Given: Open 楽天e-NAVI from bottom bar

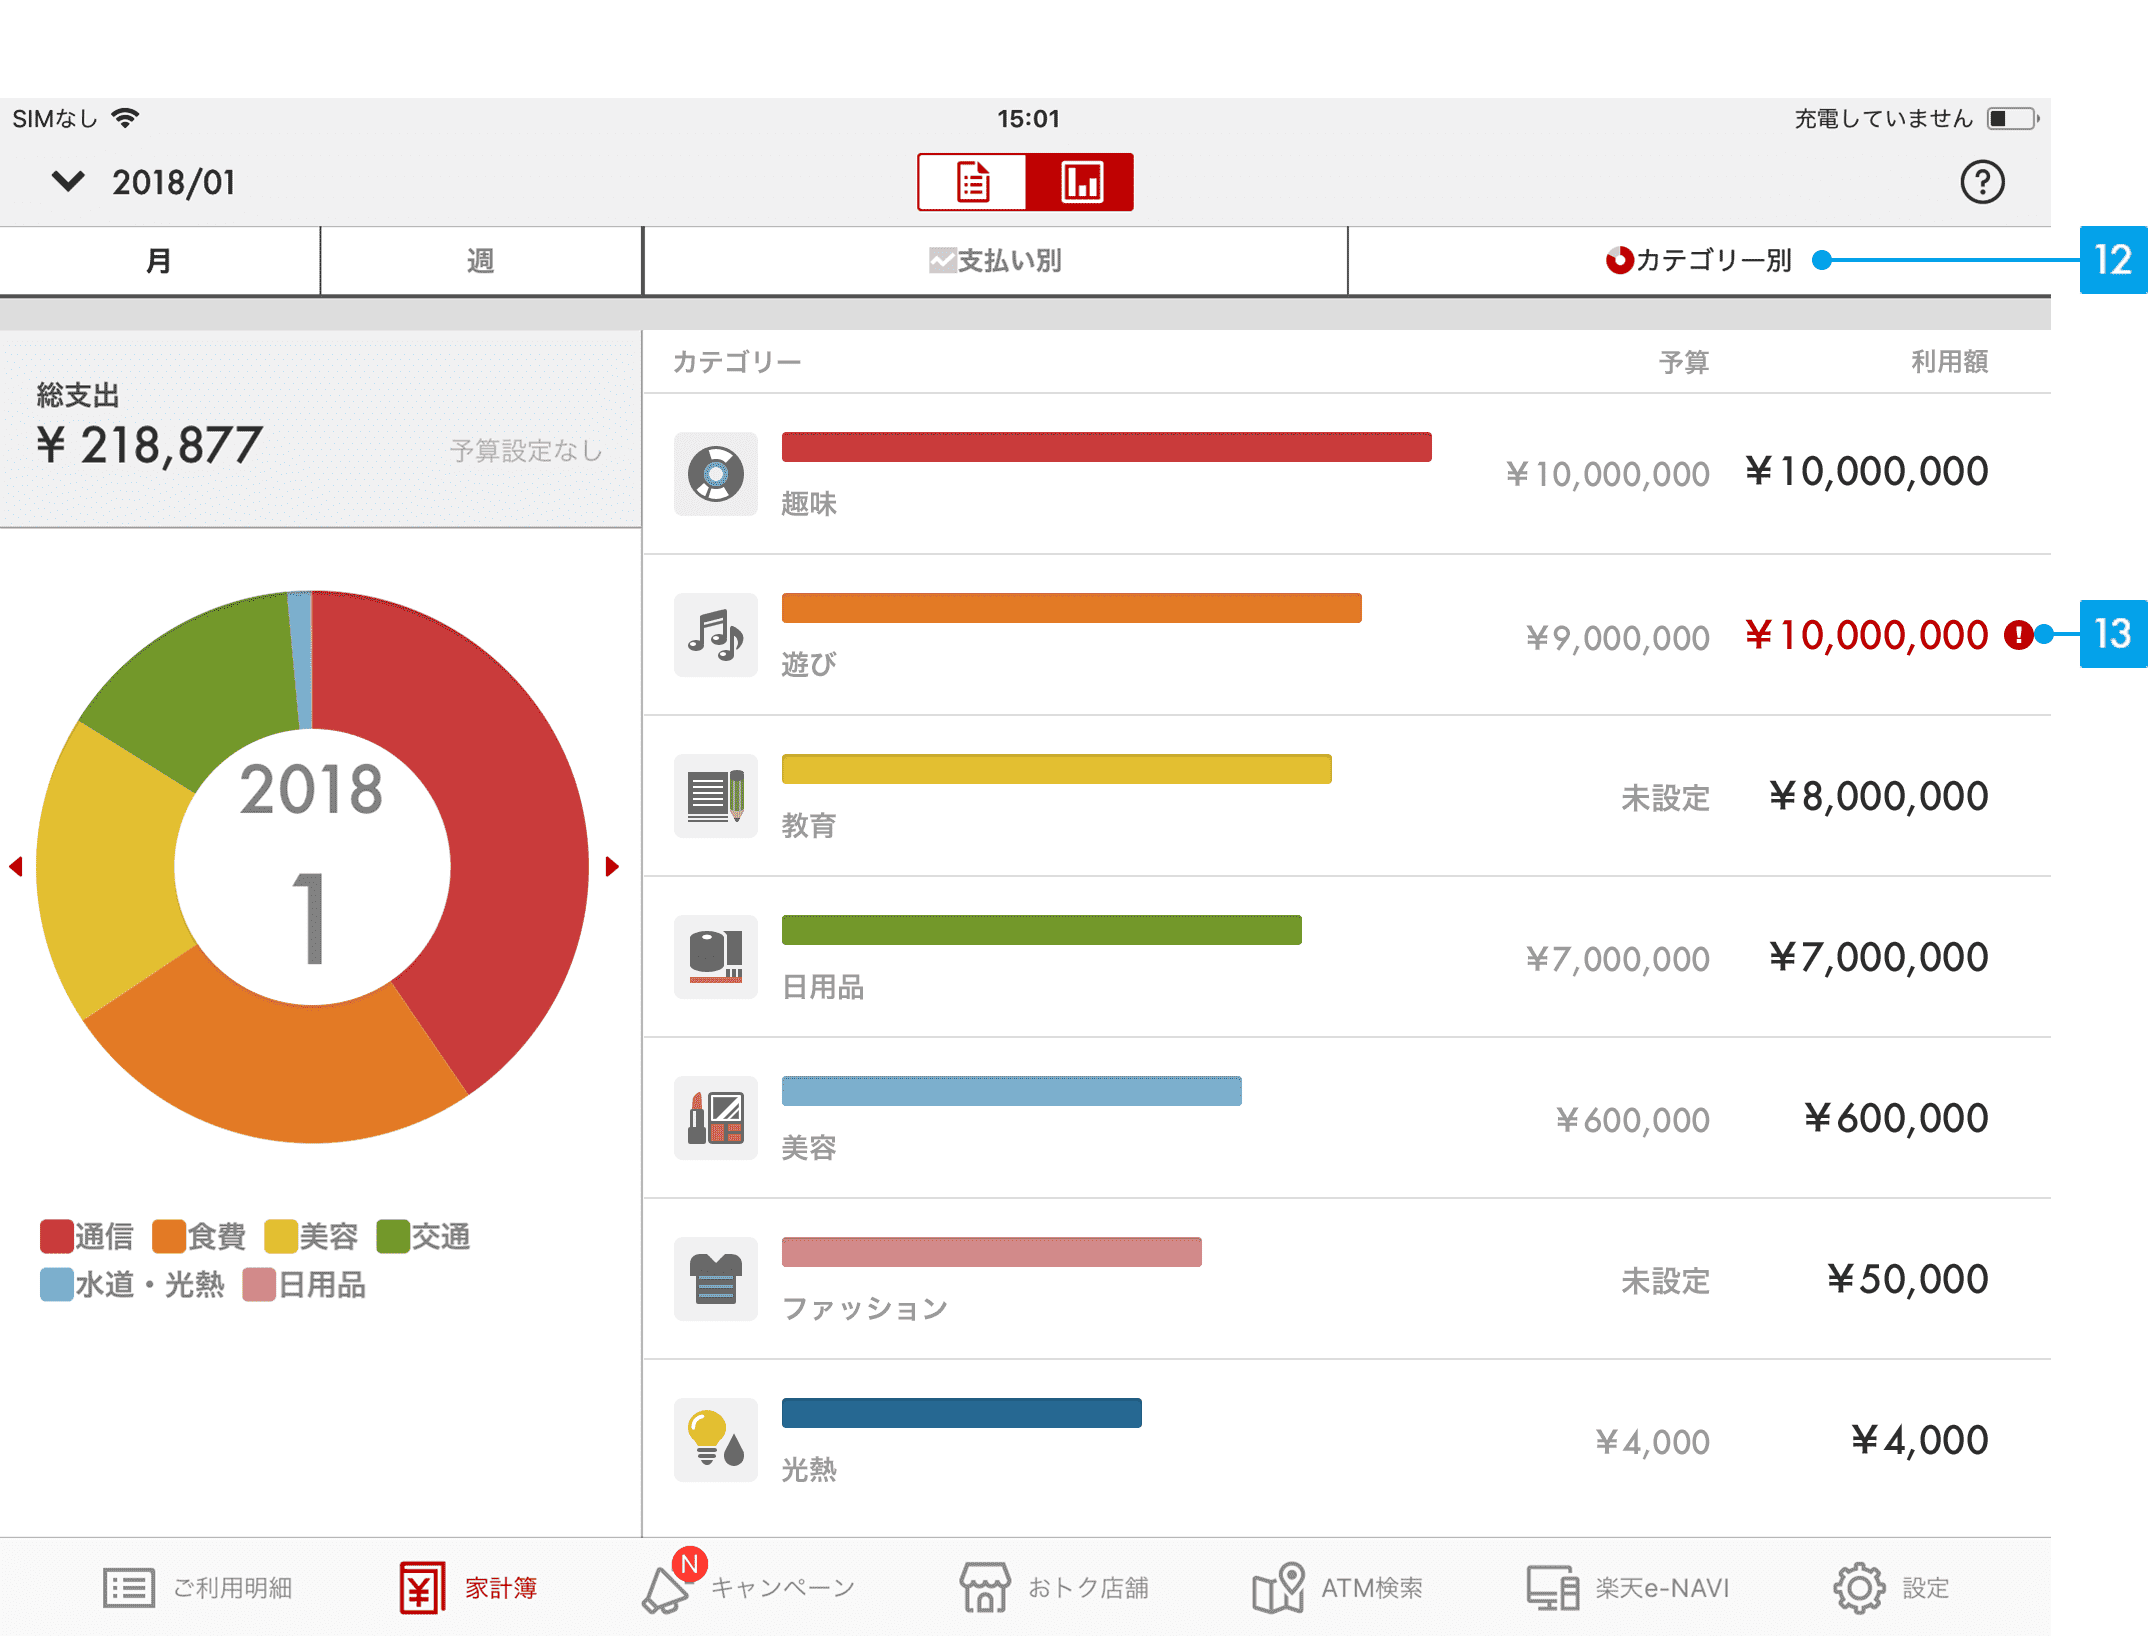Looking at the screenshot, I should click(1628, 1587).
